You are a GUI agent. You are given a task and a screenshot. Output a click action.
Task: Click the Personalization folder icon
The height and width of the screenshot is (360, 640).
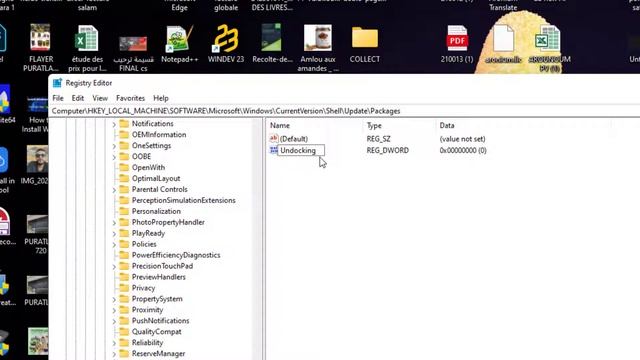[x=124, y=211]
